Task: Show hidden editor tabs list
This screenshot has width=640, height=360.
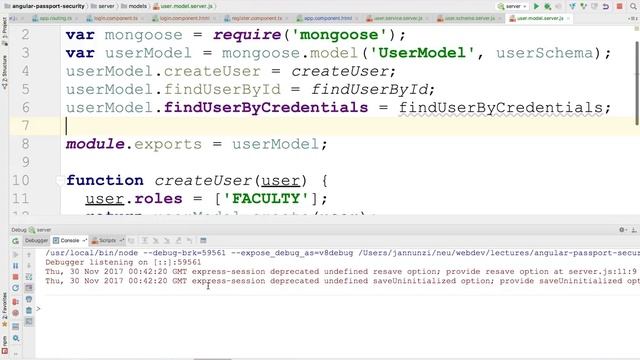Action: (632, 18)
